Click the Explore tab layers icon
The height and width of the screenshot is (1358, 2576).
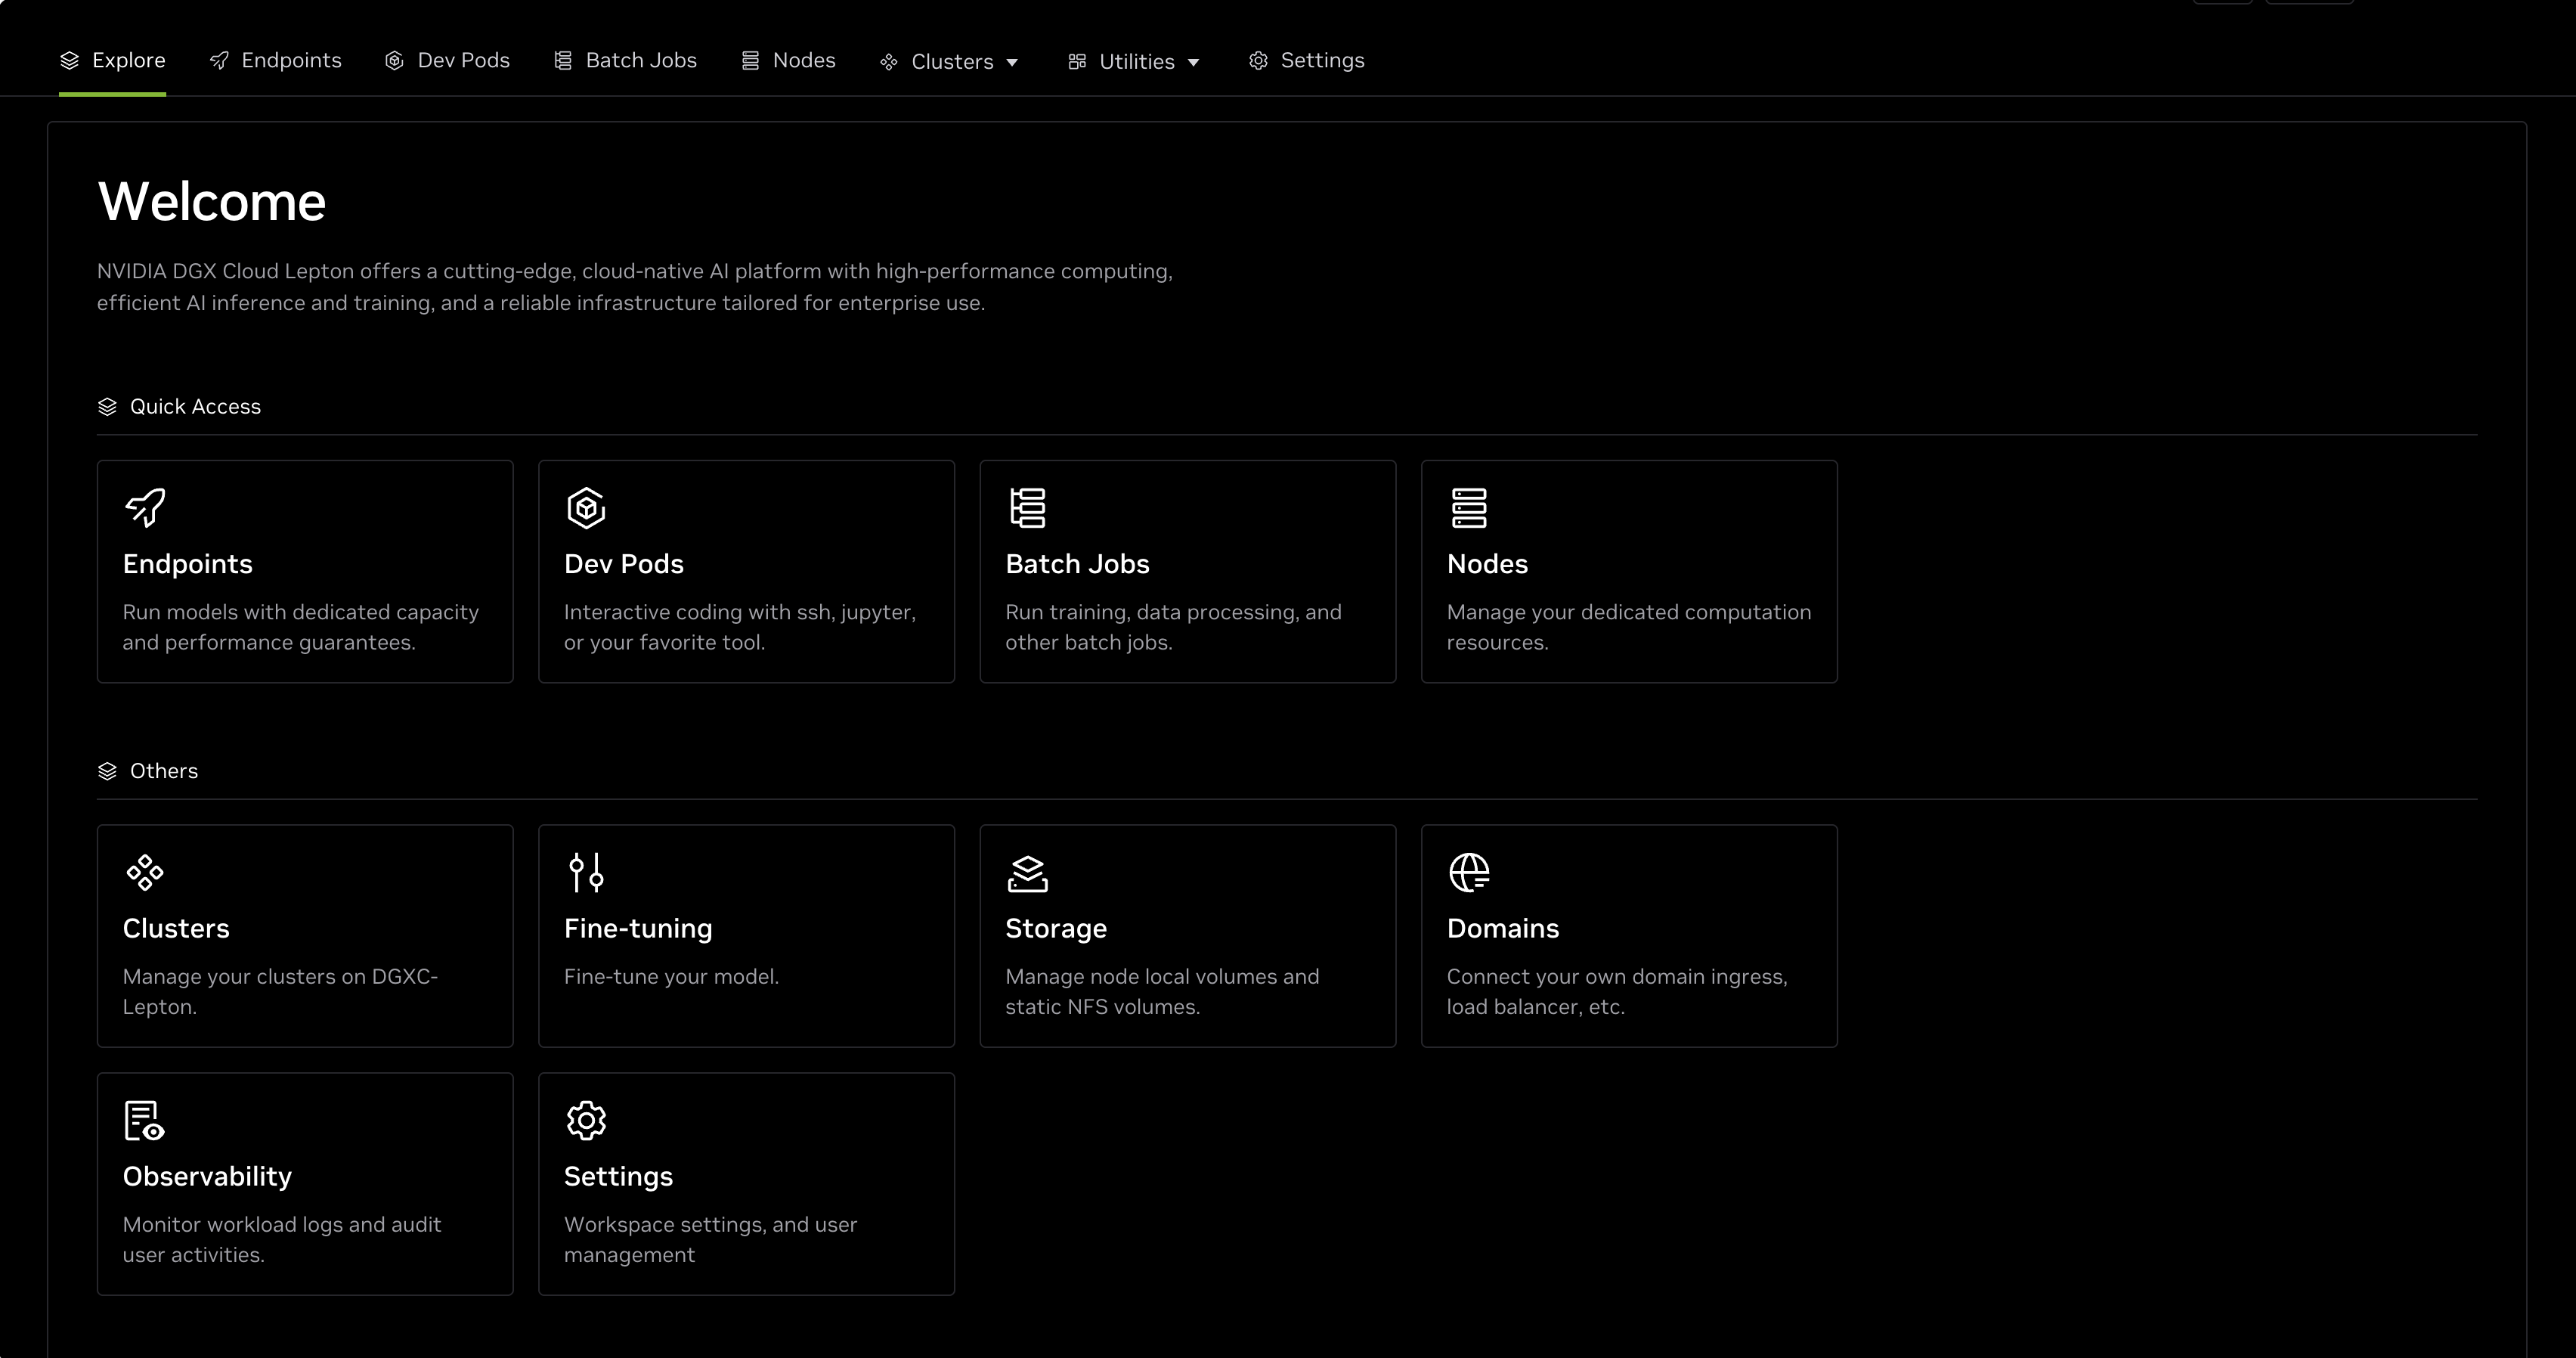click(69, 61)
